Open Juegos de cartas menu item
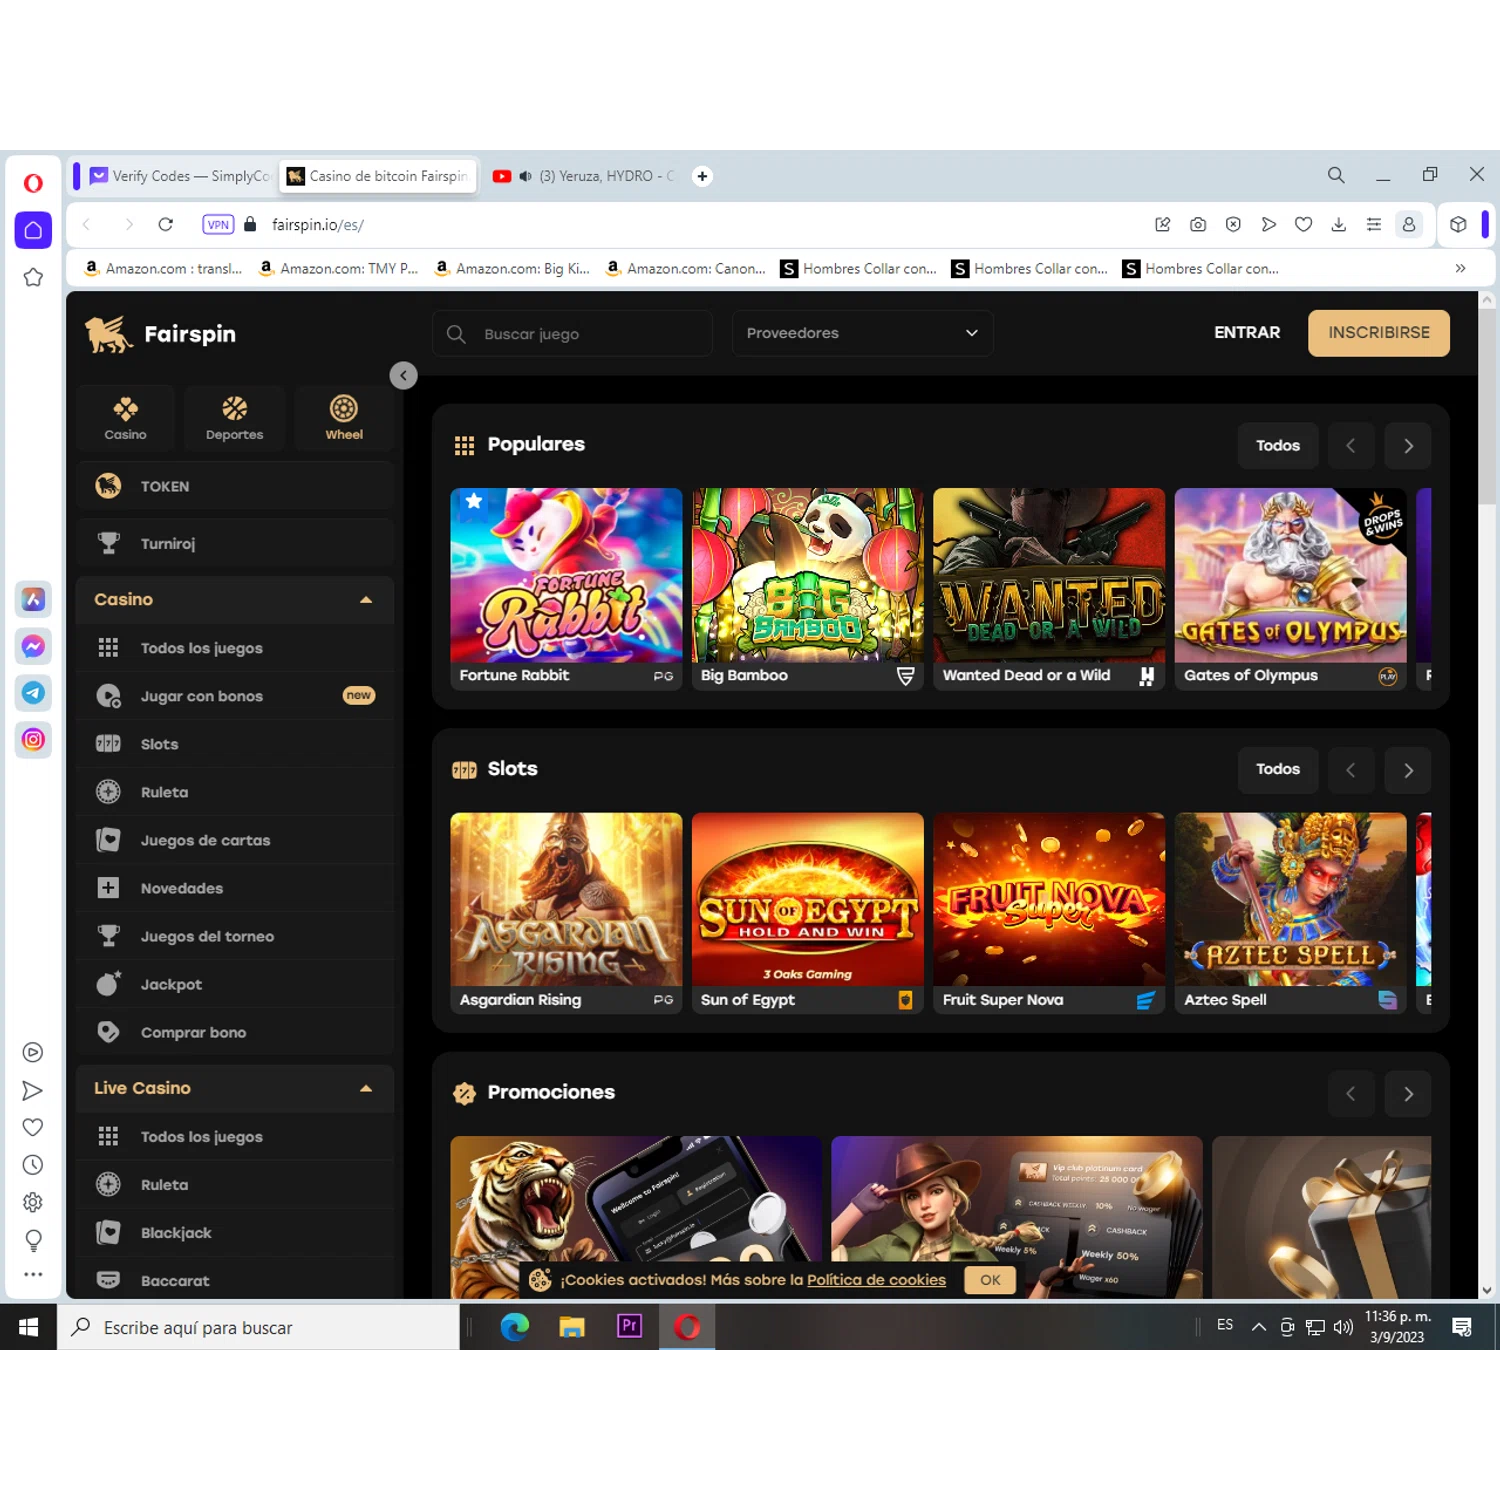This screenshot has width=1500, height=1500. pyautogui.click(x=235, y=840)
